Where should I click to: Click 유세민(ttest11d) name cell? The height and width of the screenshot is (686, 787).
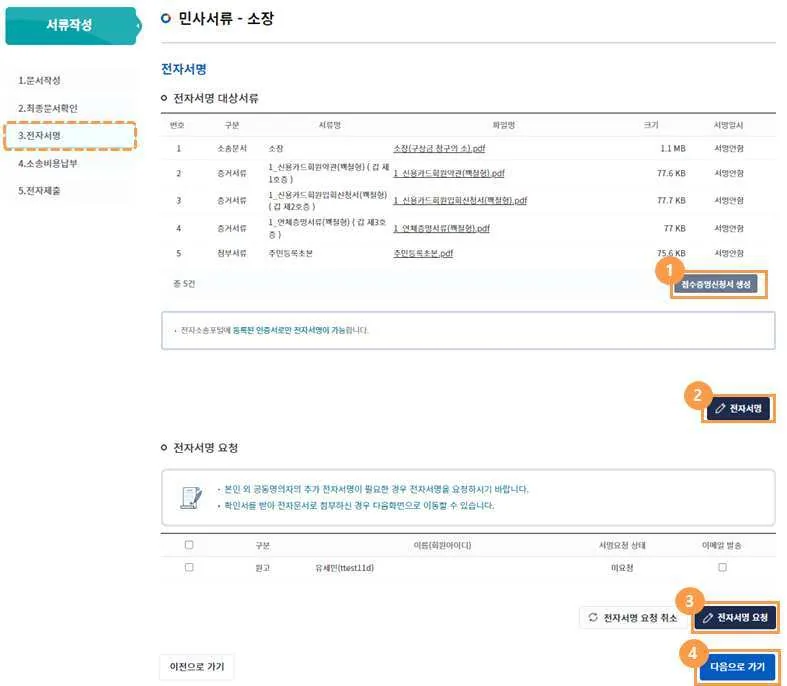[x=344, y=568]
